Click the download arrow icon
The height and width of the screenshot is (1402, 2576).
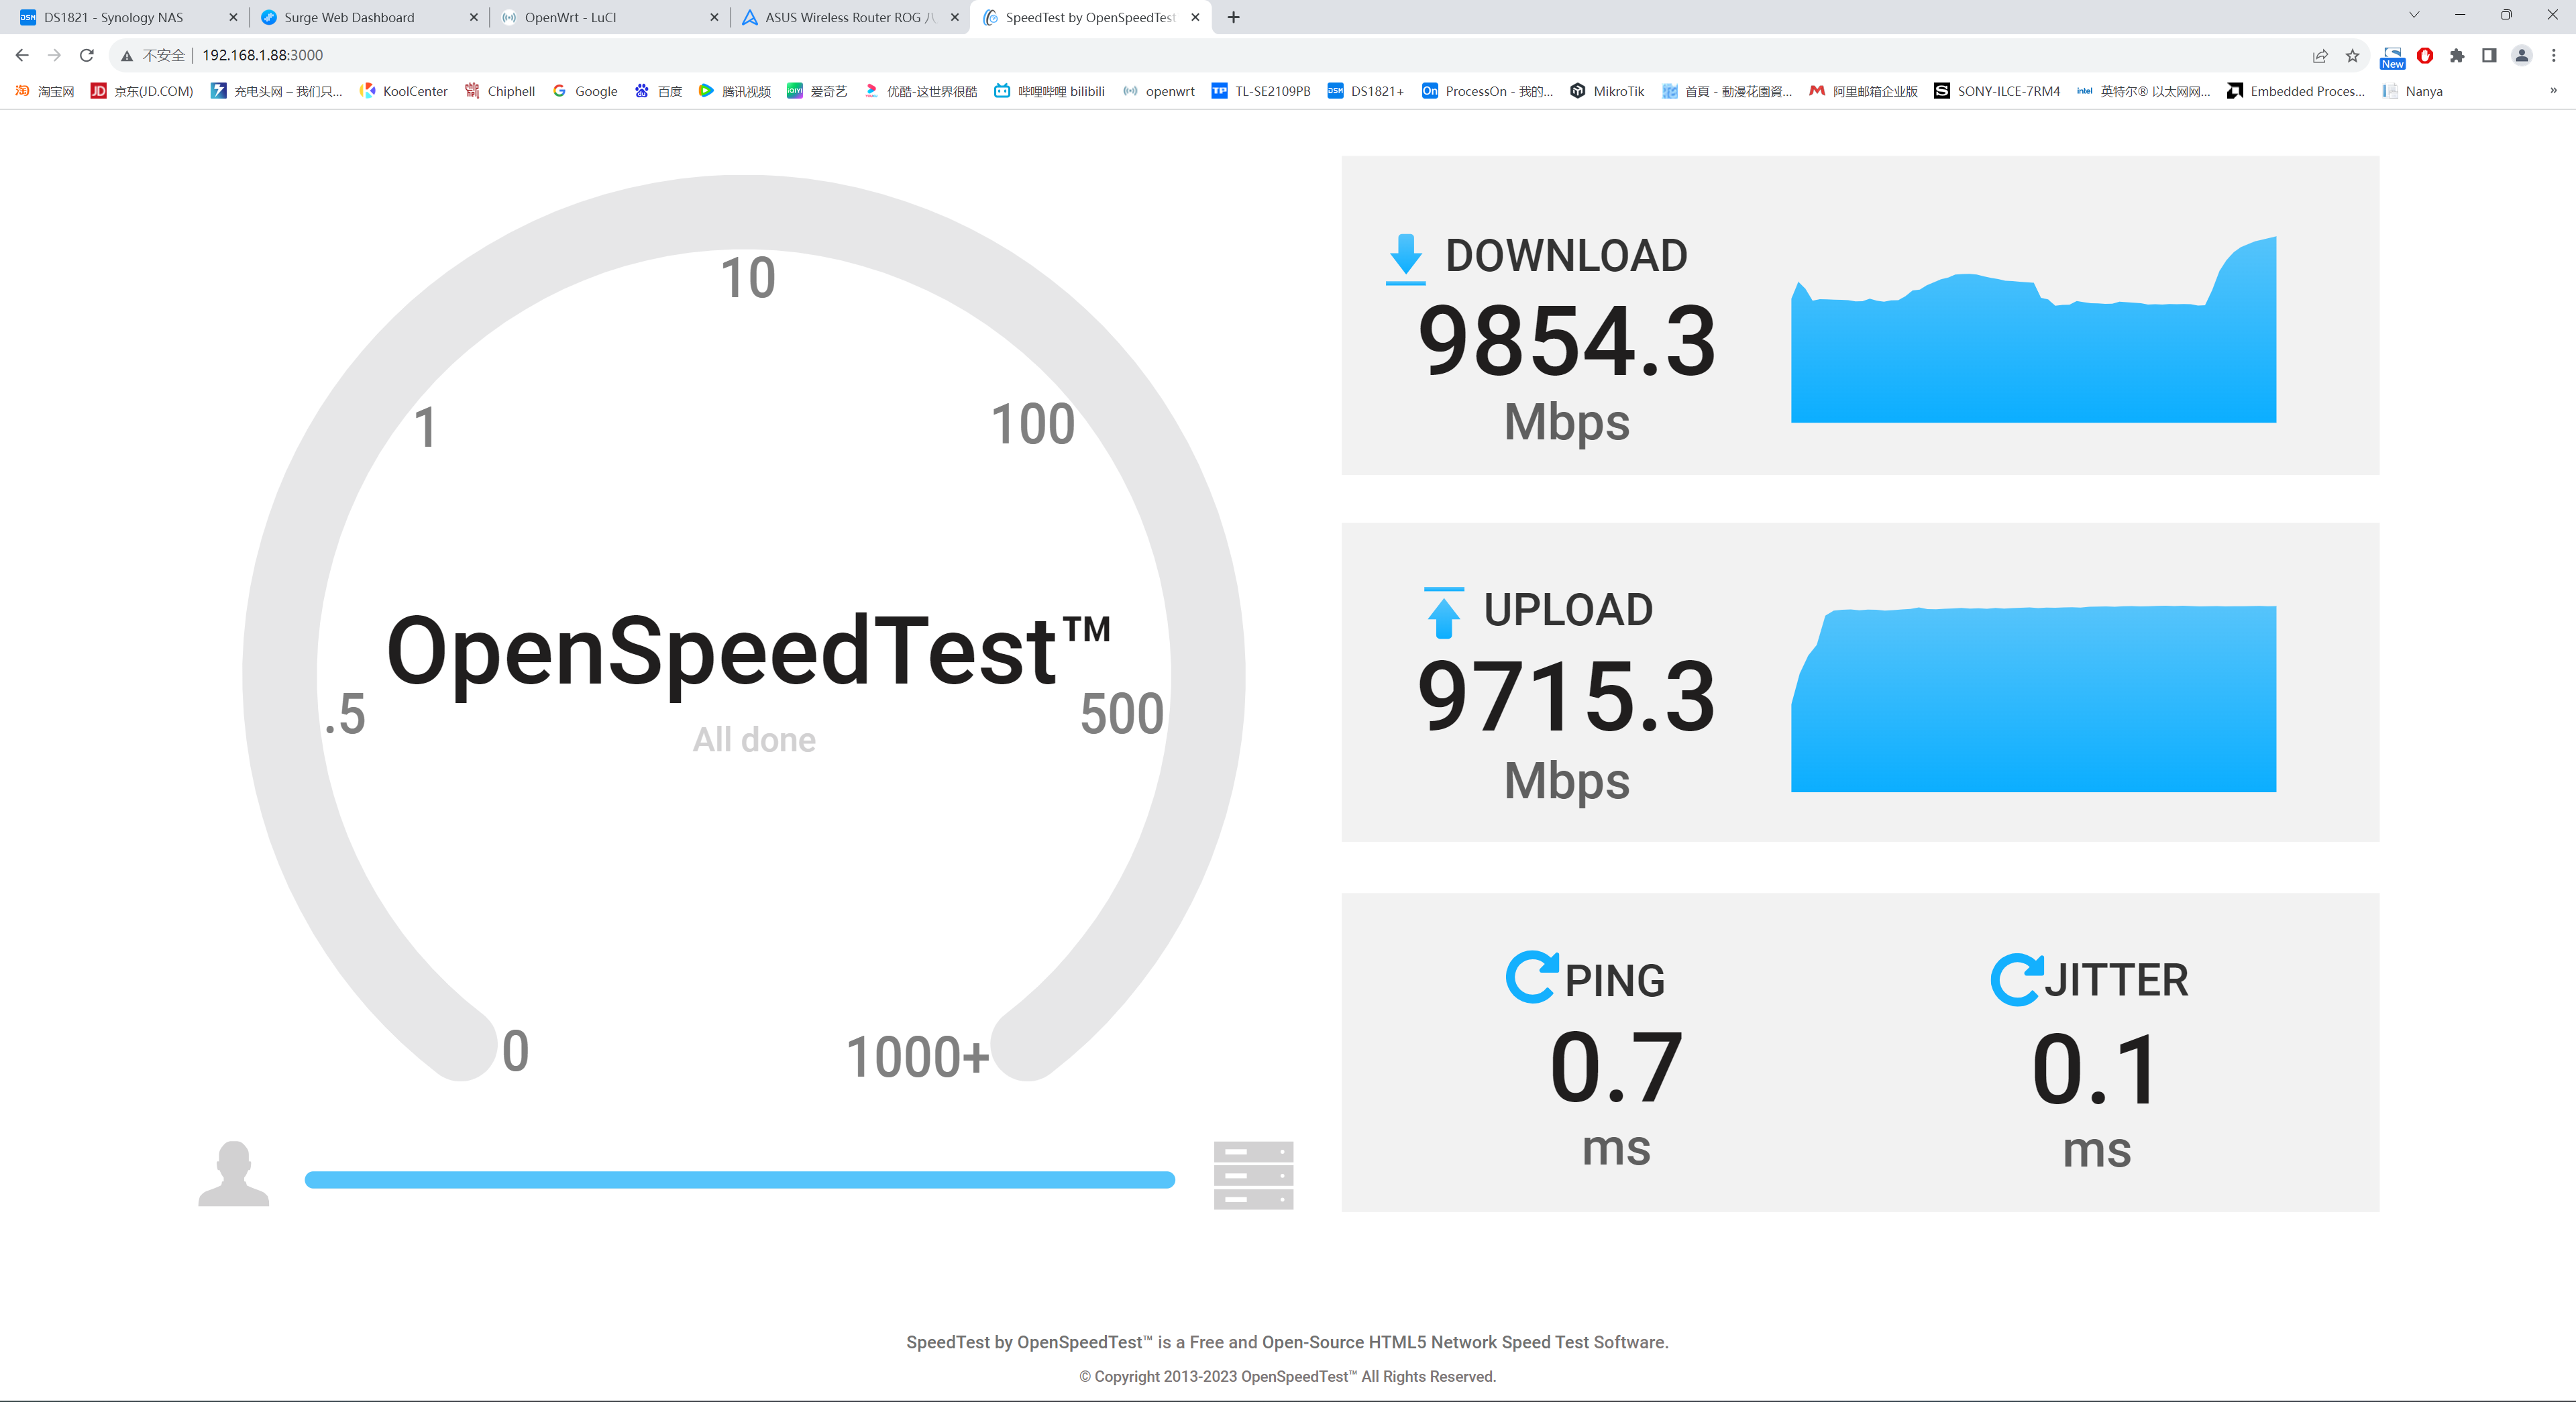(x=1405, y=259)
